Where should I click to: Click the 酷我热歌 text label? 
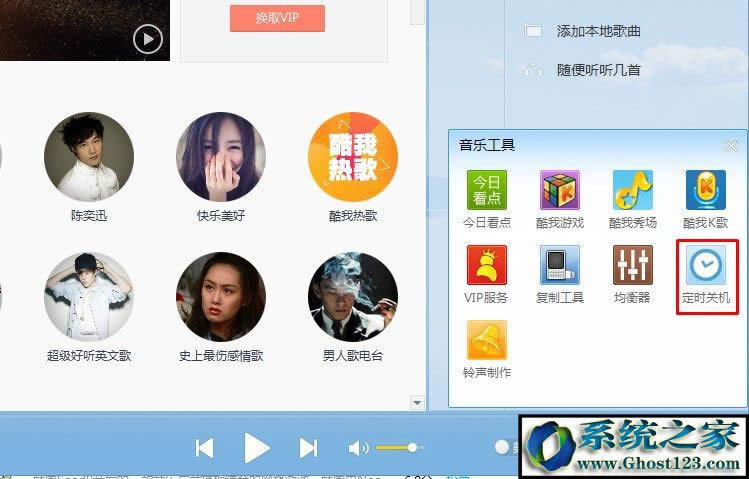pos(353,216)
